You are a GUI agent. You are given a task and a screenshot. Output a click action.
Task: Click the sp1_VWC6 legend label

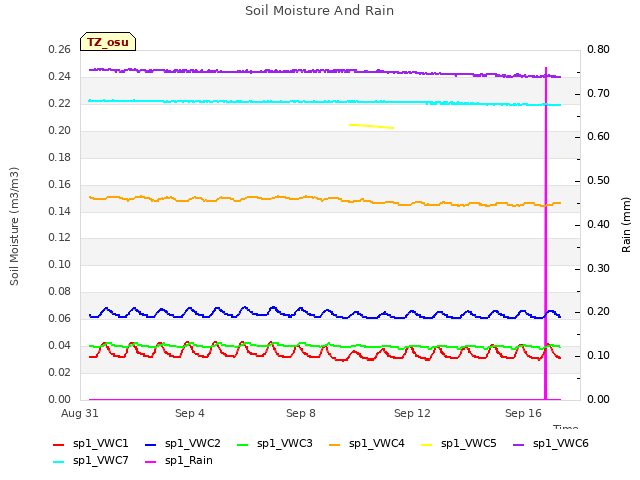tap(561, 443)
